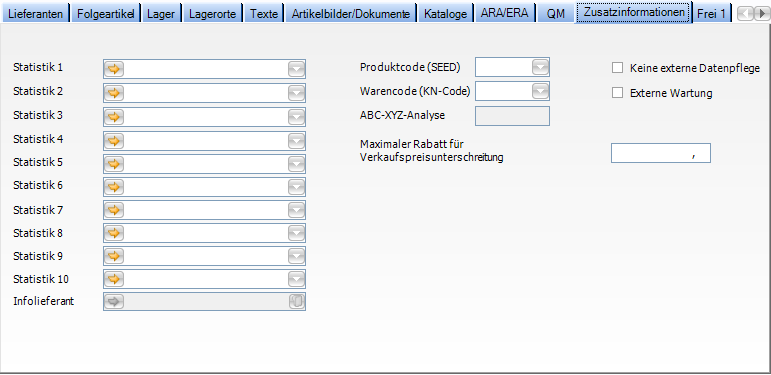Open the Artikelbilder/Dokumente tab
This screenshot has width=771, height=375.
pos(351,13)
